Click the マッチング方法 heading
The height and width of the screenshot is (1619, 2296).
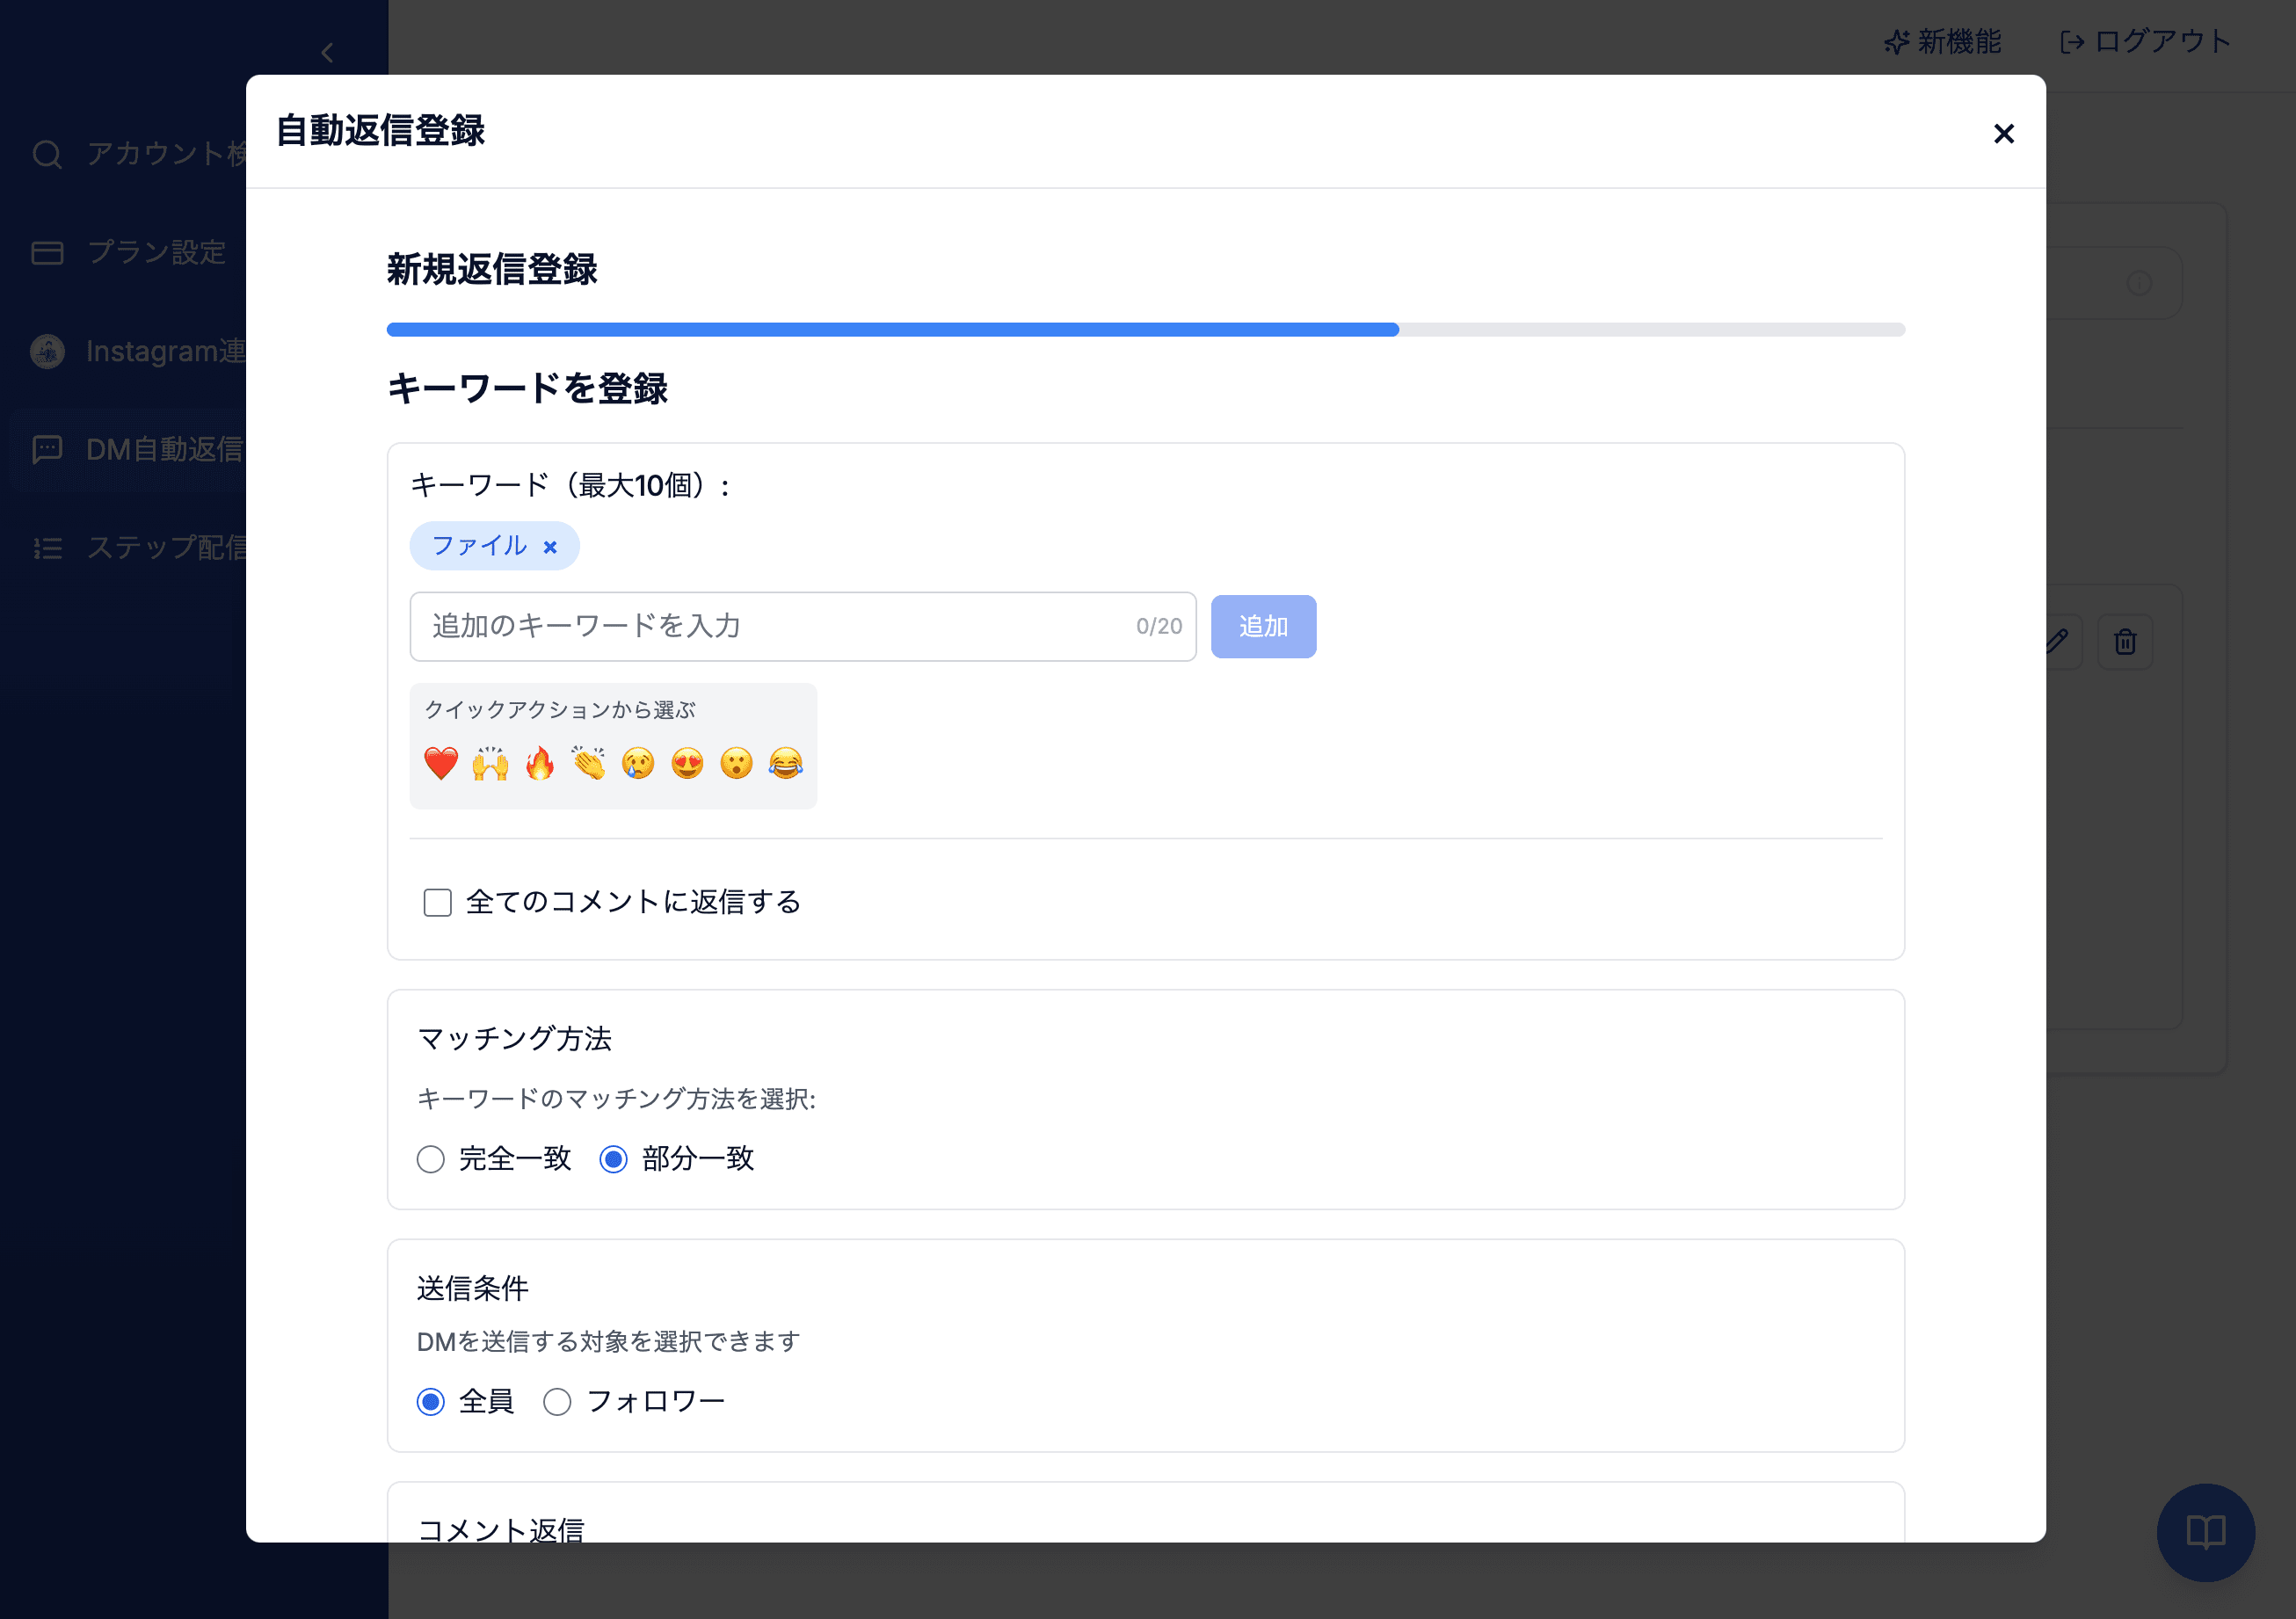click(514, 1039)
